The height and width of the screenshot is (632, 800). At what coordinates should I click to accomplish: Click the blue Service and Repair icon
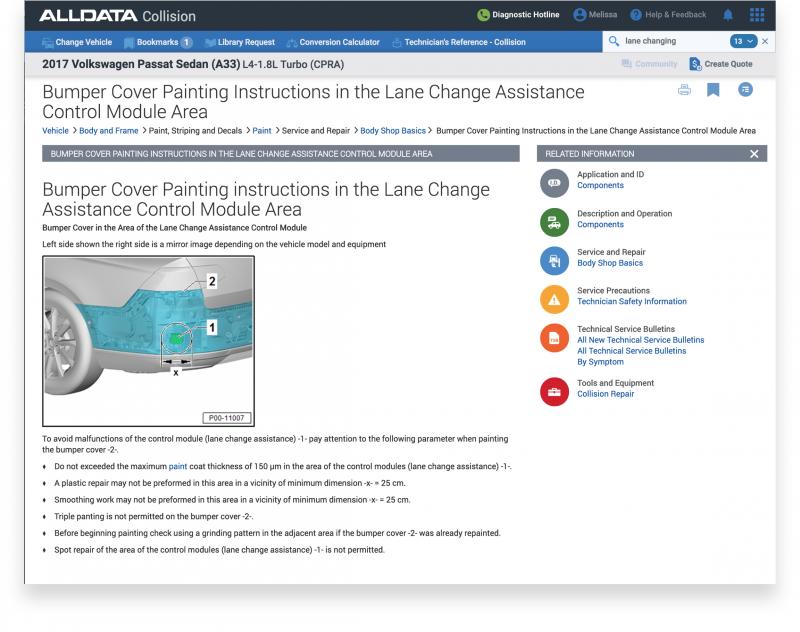(554, 261)
